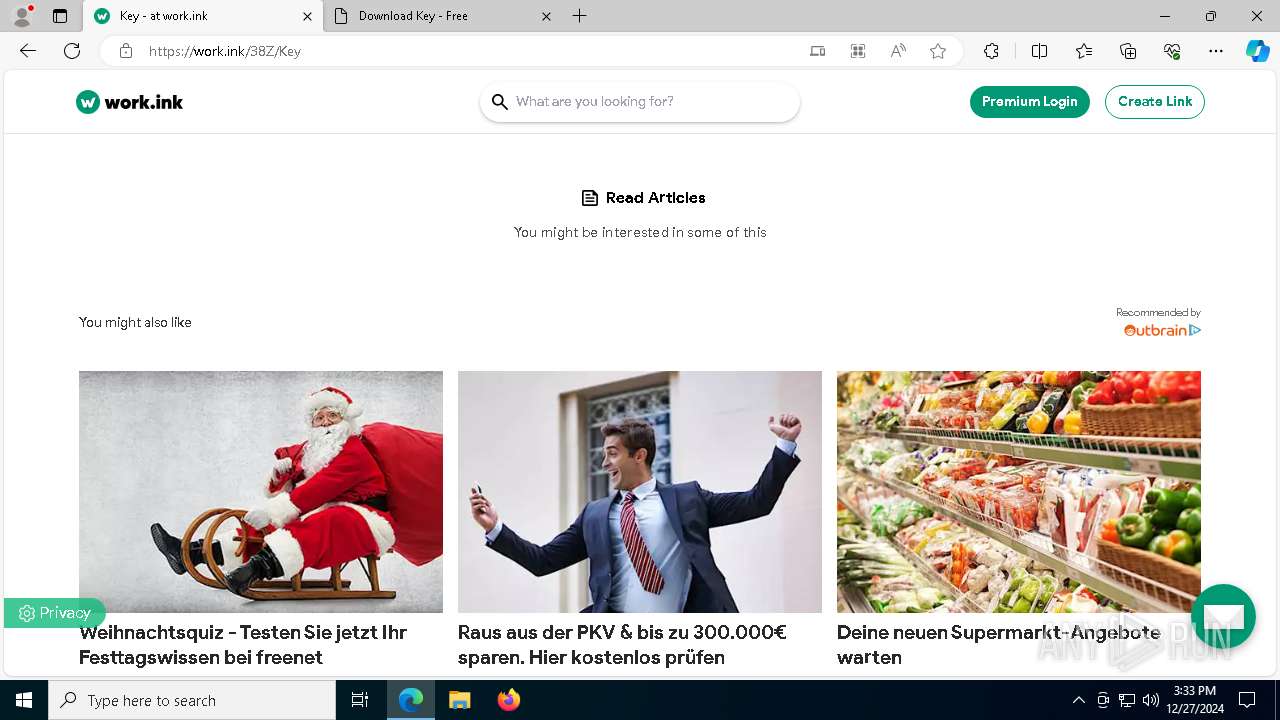Open the browser profile icon
Image resolution: width=1280 pixels, height=720 pixels.
tap(22, 16)
